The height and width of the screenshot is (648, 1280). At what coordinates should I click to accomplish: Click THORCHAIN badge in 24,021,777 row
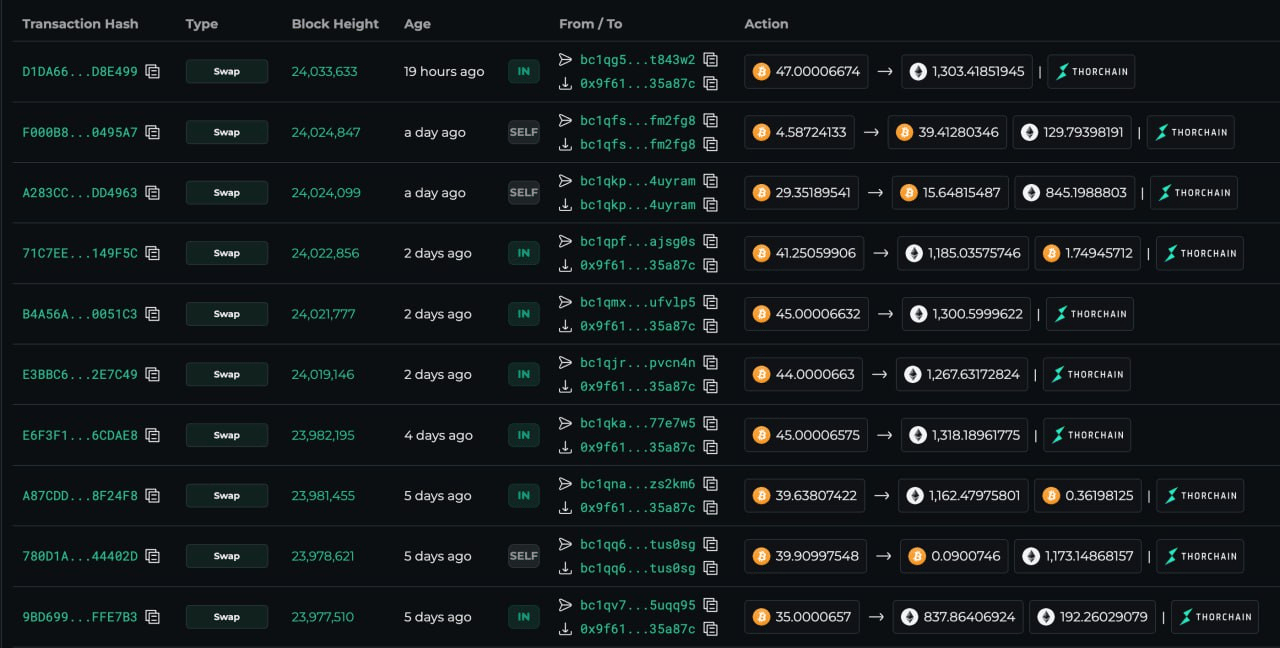1090,314
